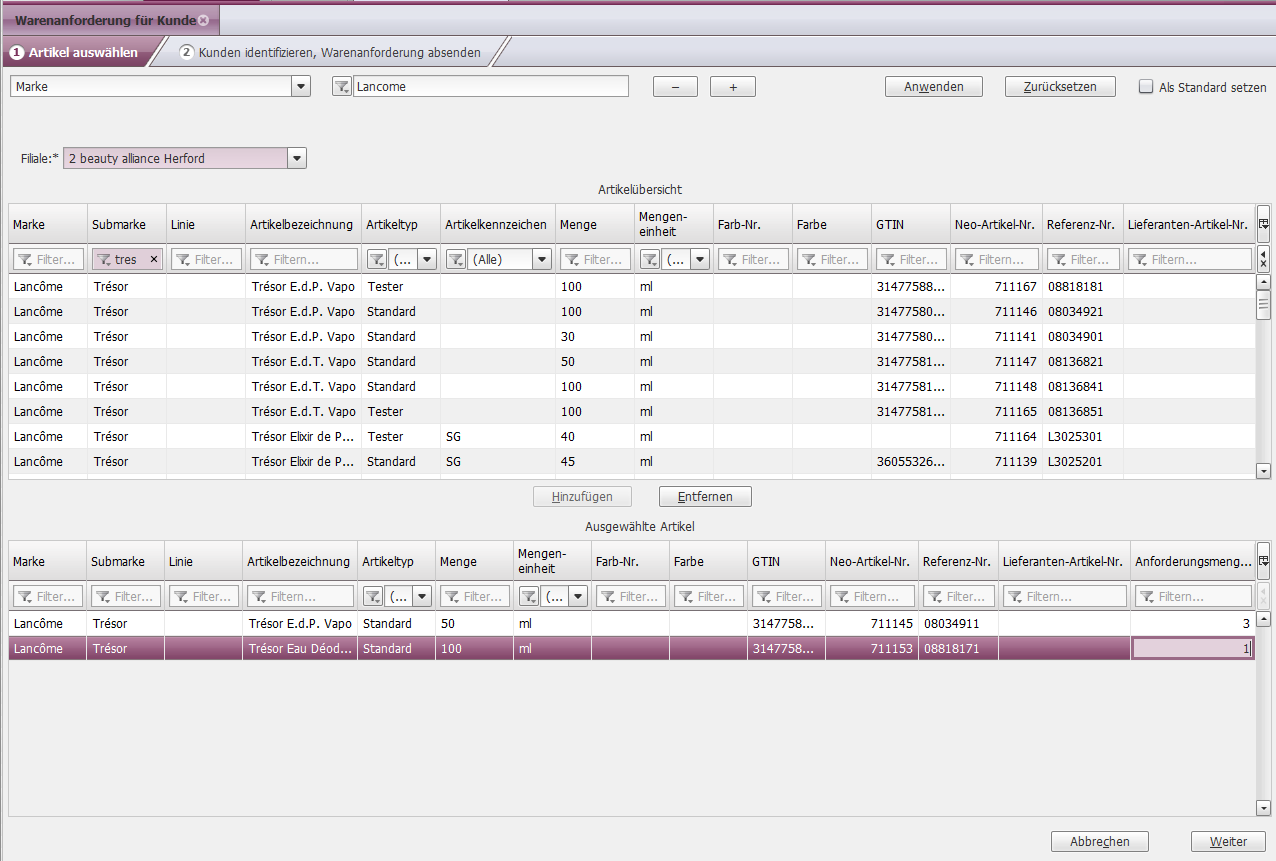
Task: Click scroll-up arrow of Artikelübersicht table
Action: pyautogui.click(x=1264, y=283)
